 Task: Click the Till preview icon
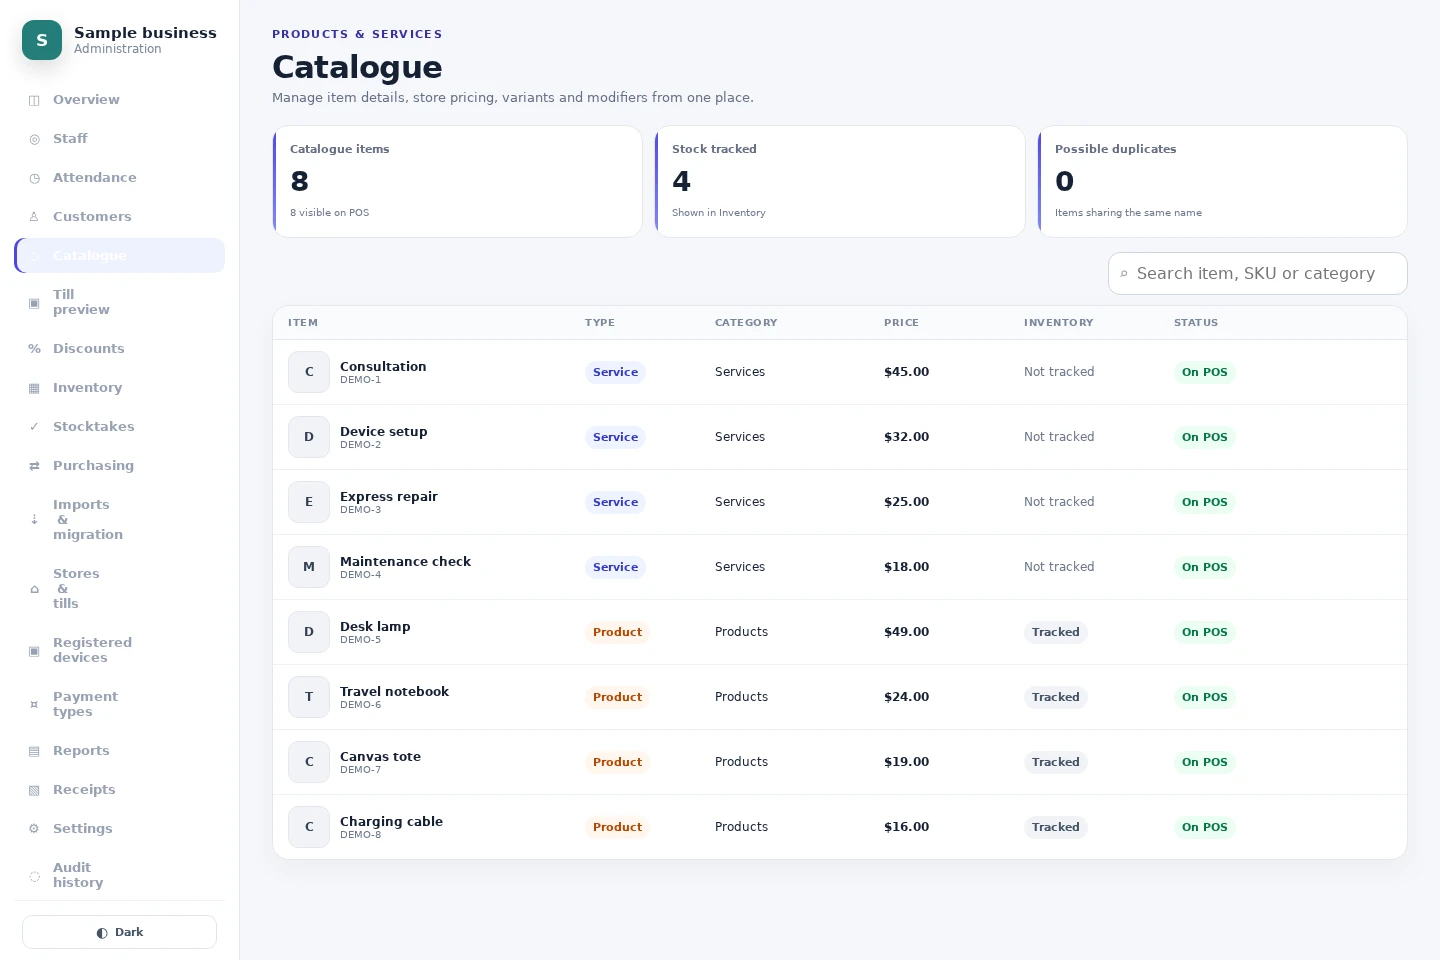pos(34,302)
